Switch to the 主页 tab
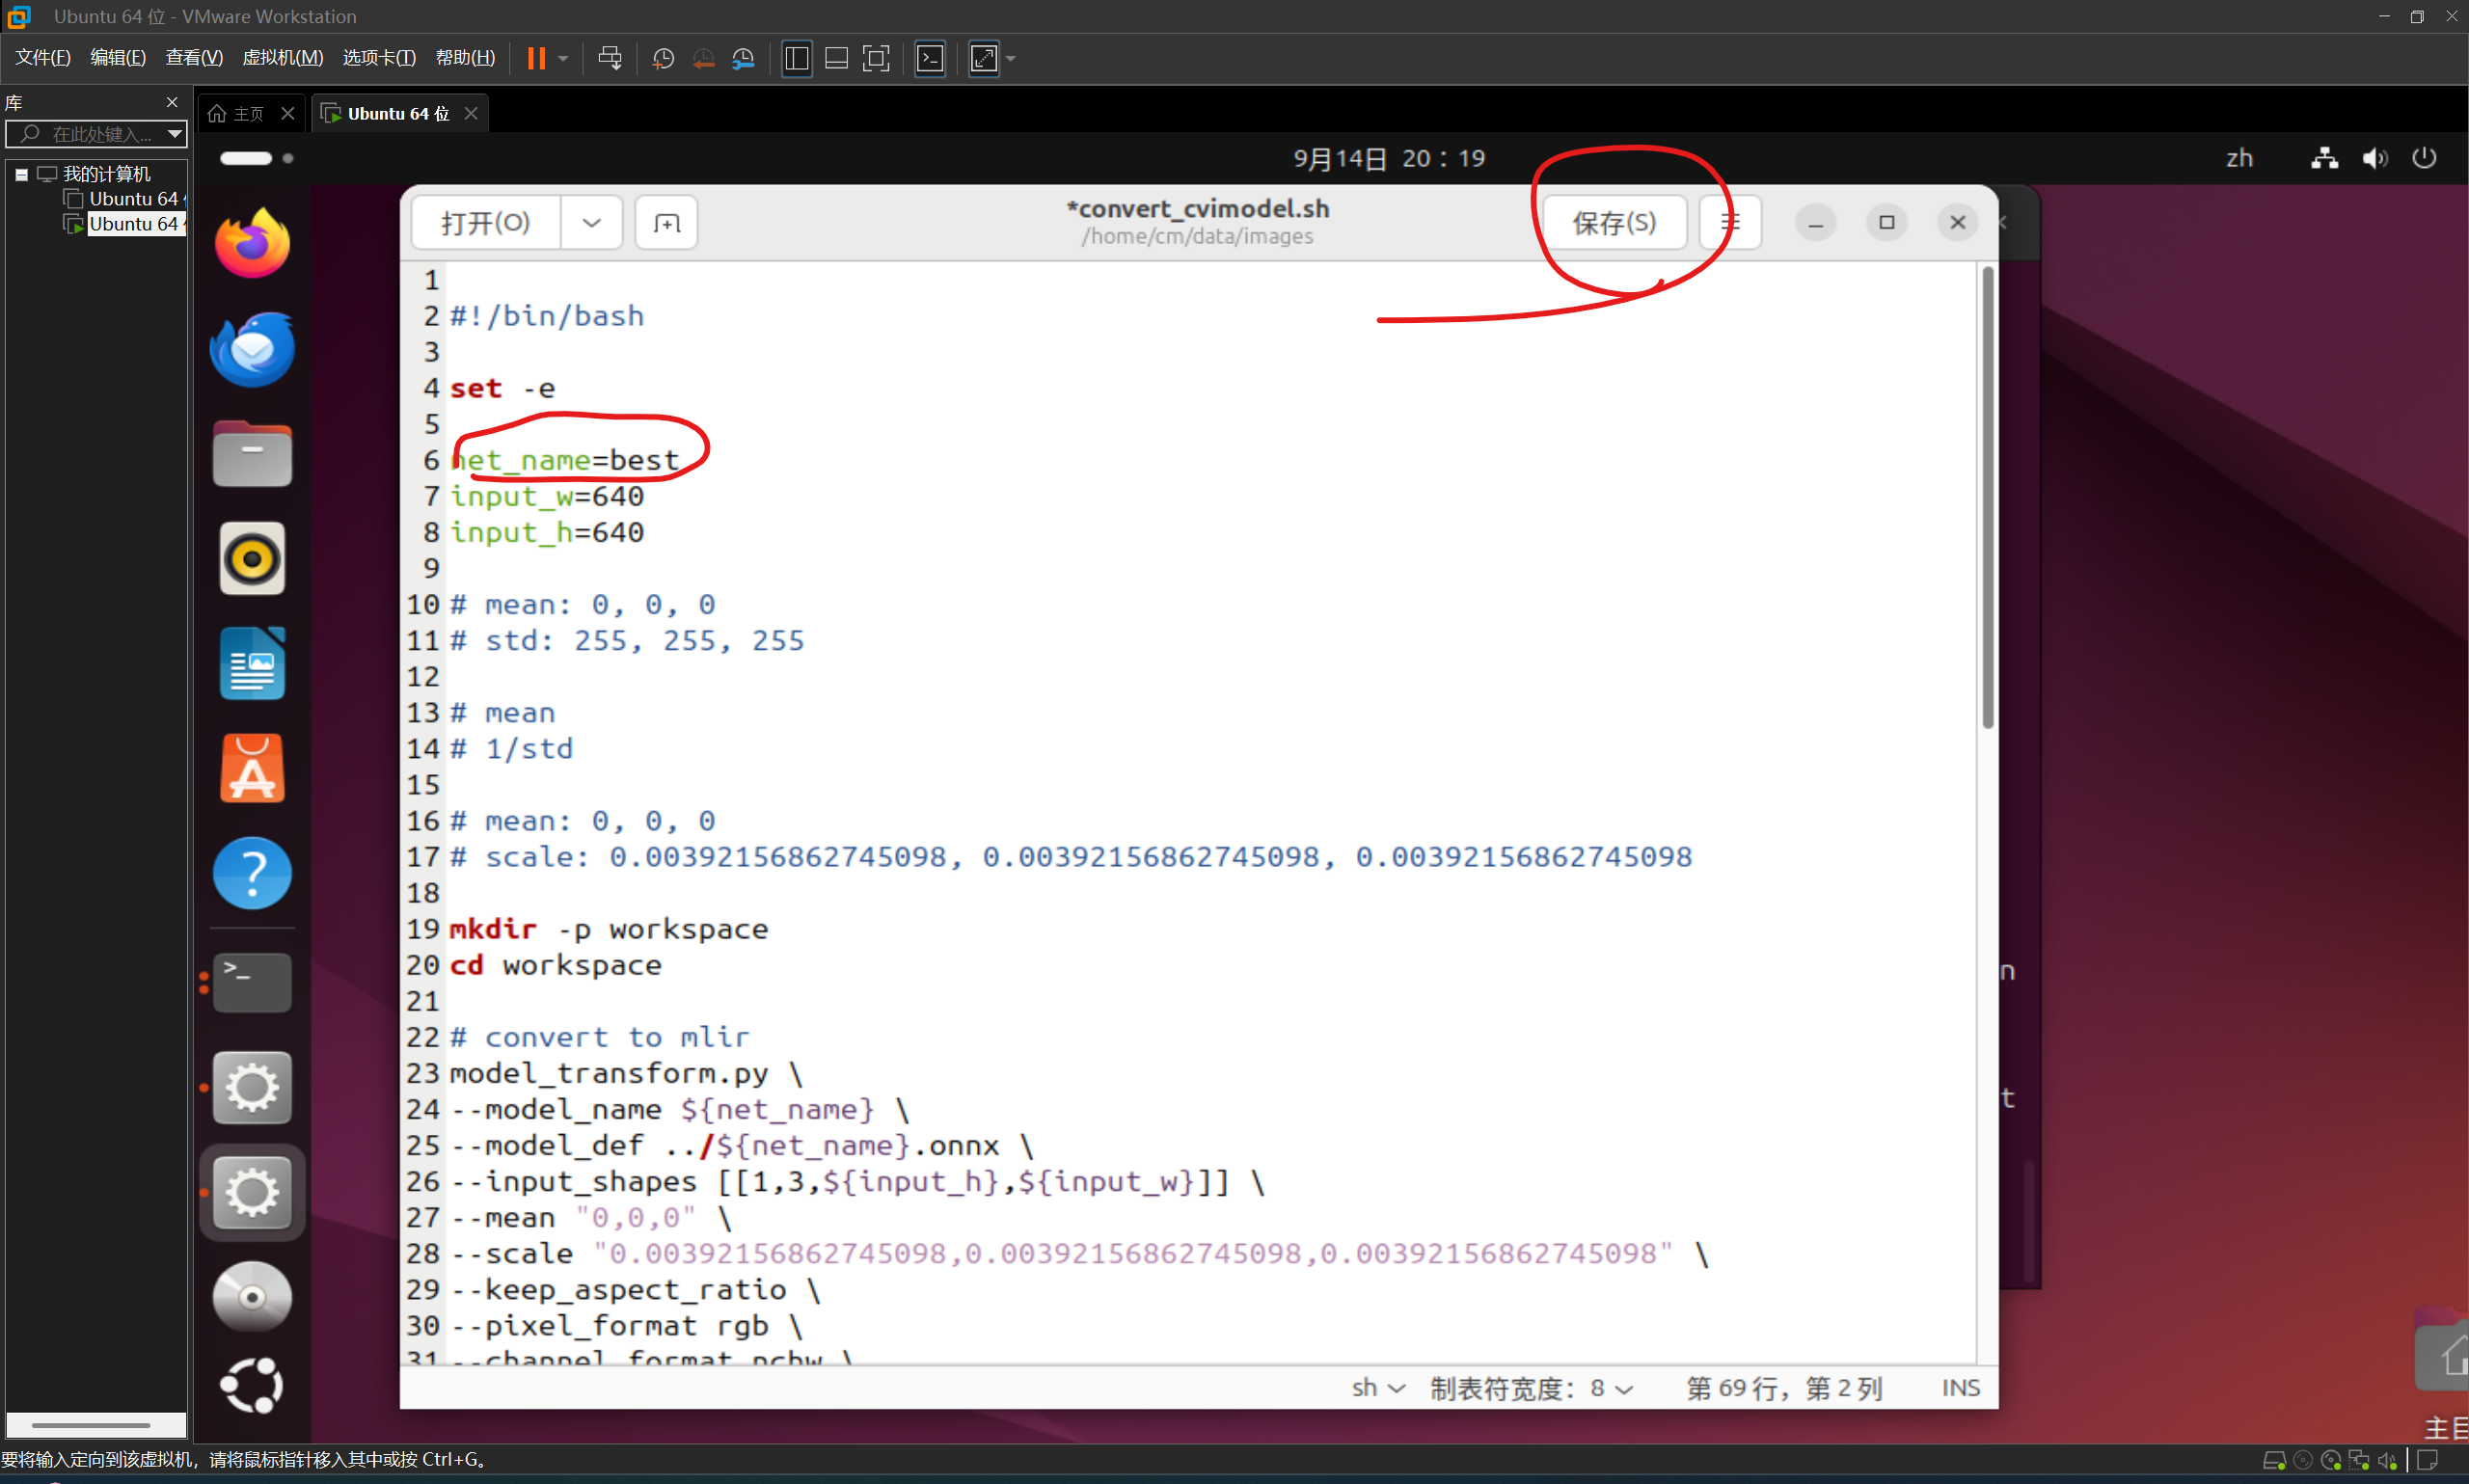This screenshot has width=2469, height=1484. pyautogui.click(x=247, y=114)
